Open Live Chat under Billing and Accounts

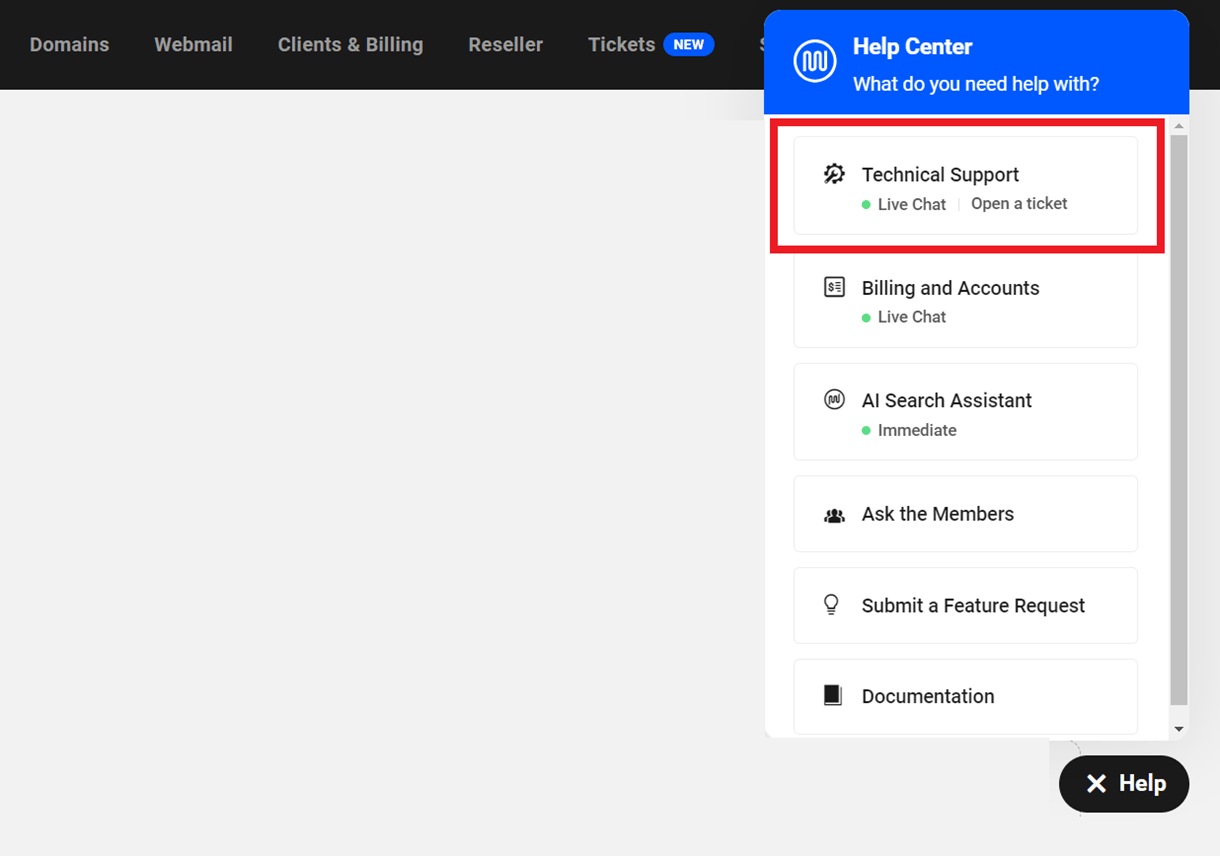tap(912, 316)
